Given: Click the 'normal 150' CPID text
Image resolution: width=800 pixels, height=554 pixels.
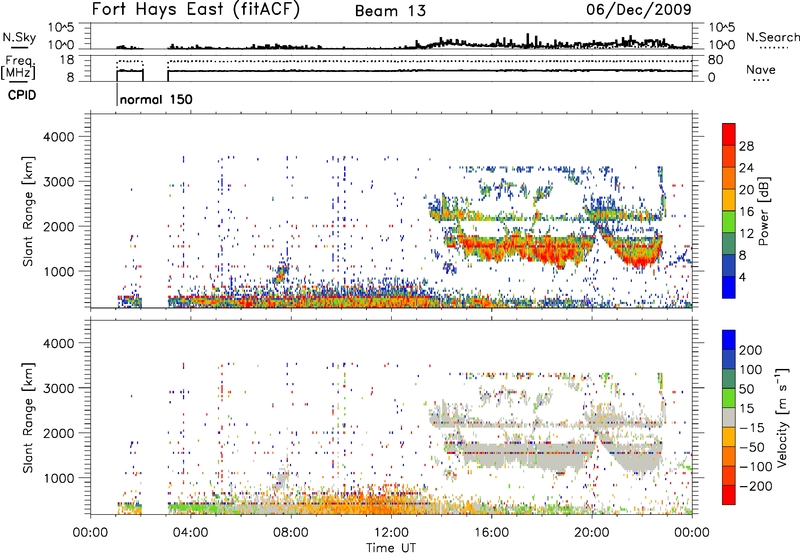Looking at the screenshot, I should pos(156,99).
